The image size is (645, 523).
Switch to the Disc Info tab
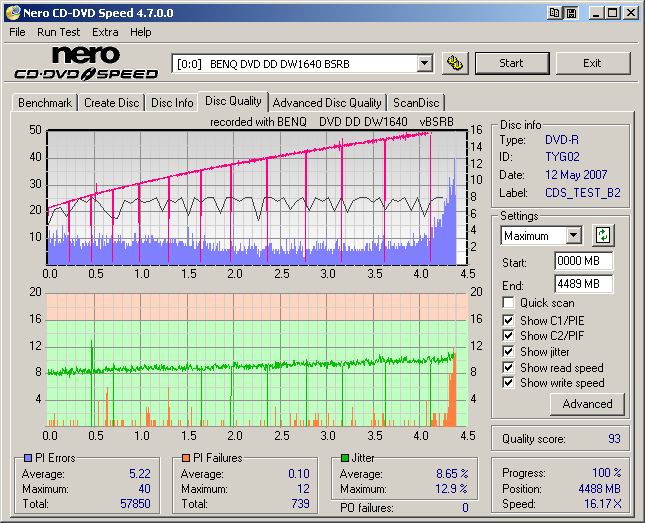coord(172,102)
